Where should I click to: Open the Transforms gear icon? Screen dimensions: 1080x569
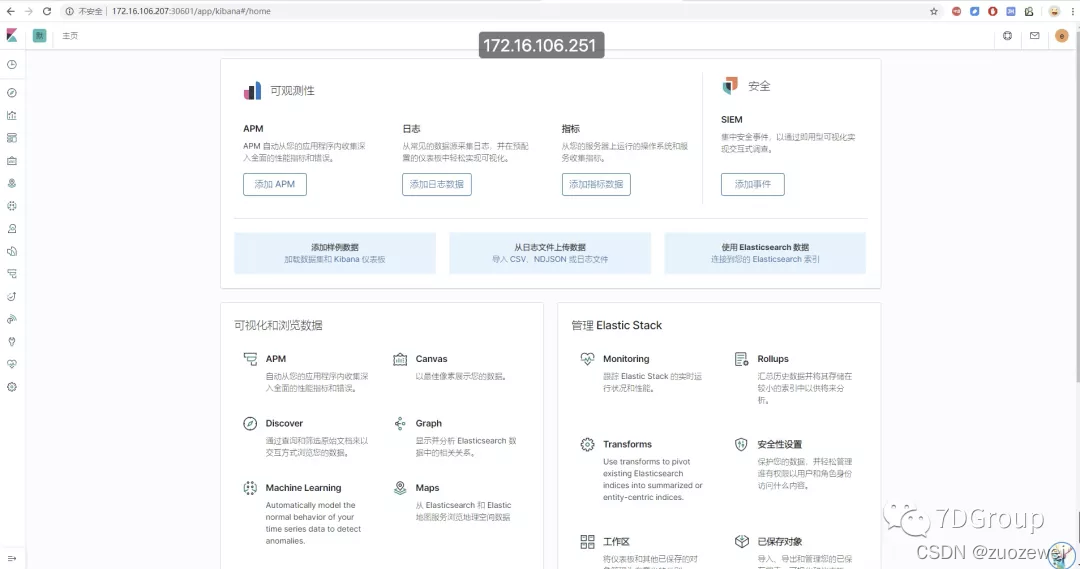588,444
